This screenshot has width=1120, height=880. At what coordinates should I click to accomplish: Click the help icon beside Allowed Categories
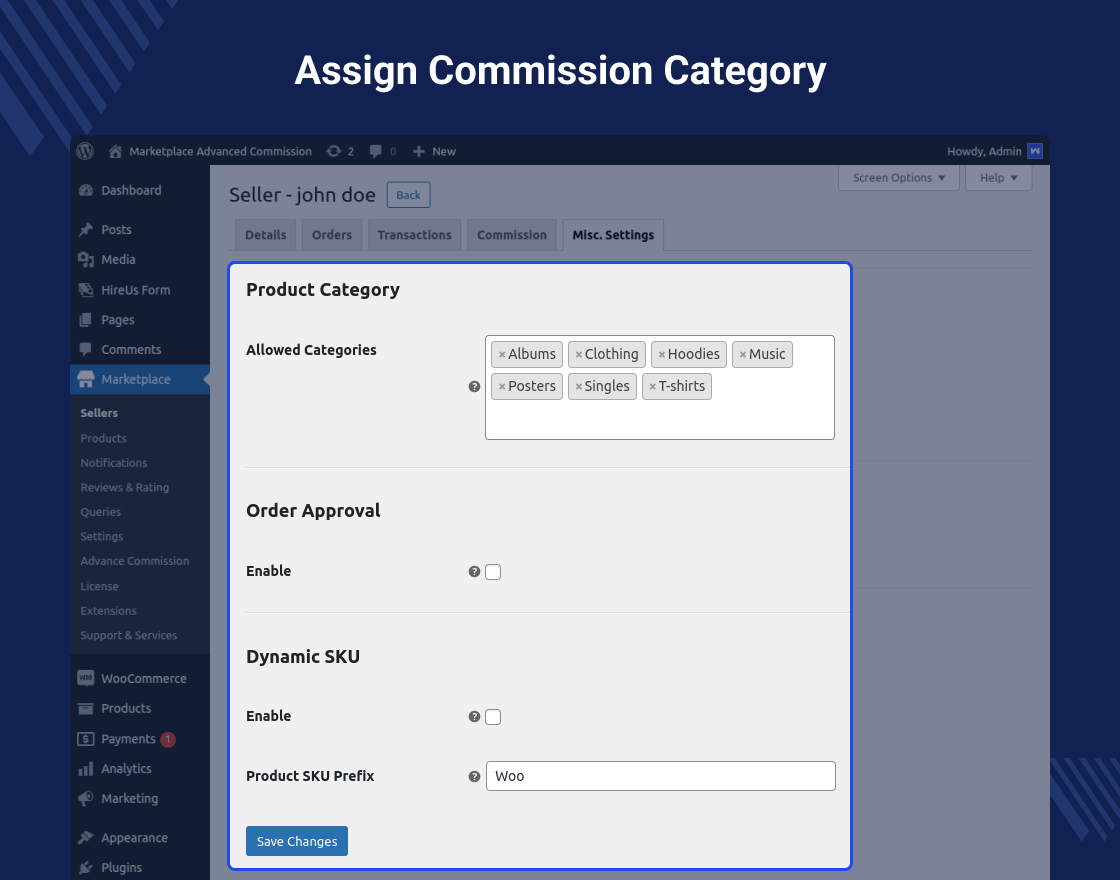coord(473,386)
